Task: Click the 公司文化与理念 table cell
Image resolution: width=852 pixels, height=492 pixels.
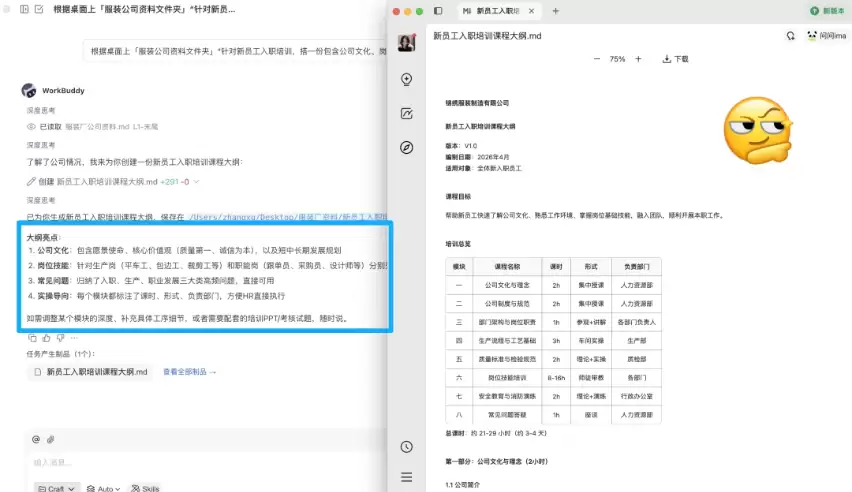Action: point(507,285)
